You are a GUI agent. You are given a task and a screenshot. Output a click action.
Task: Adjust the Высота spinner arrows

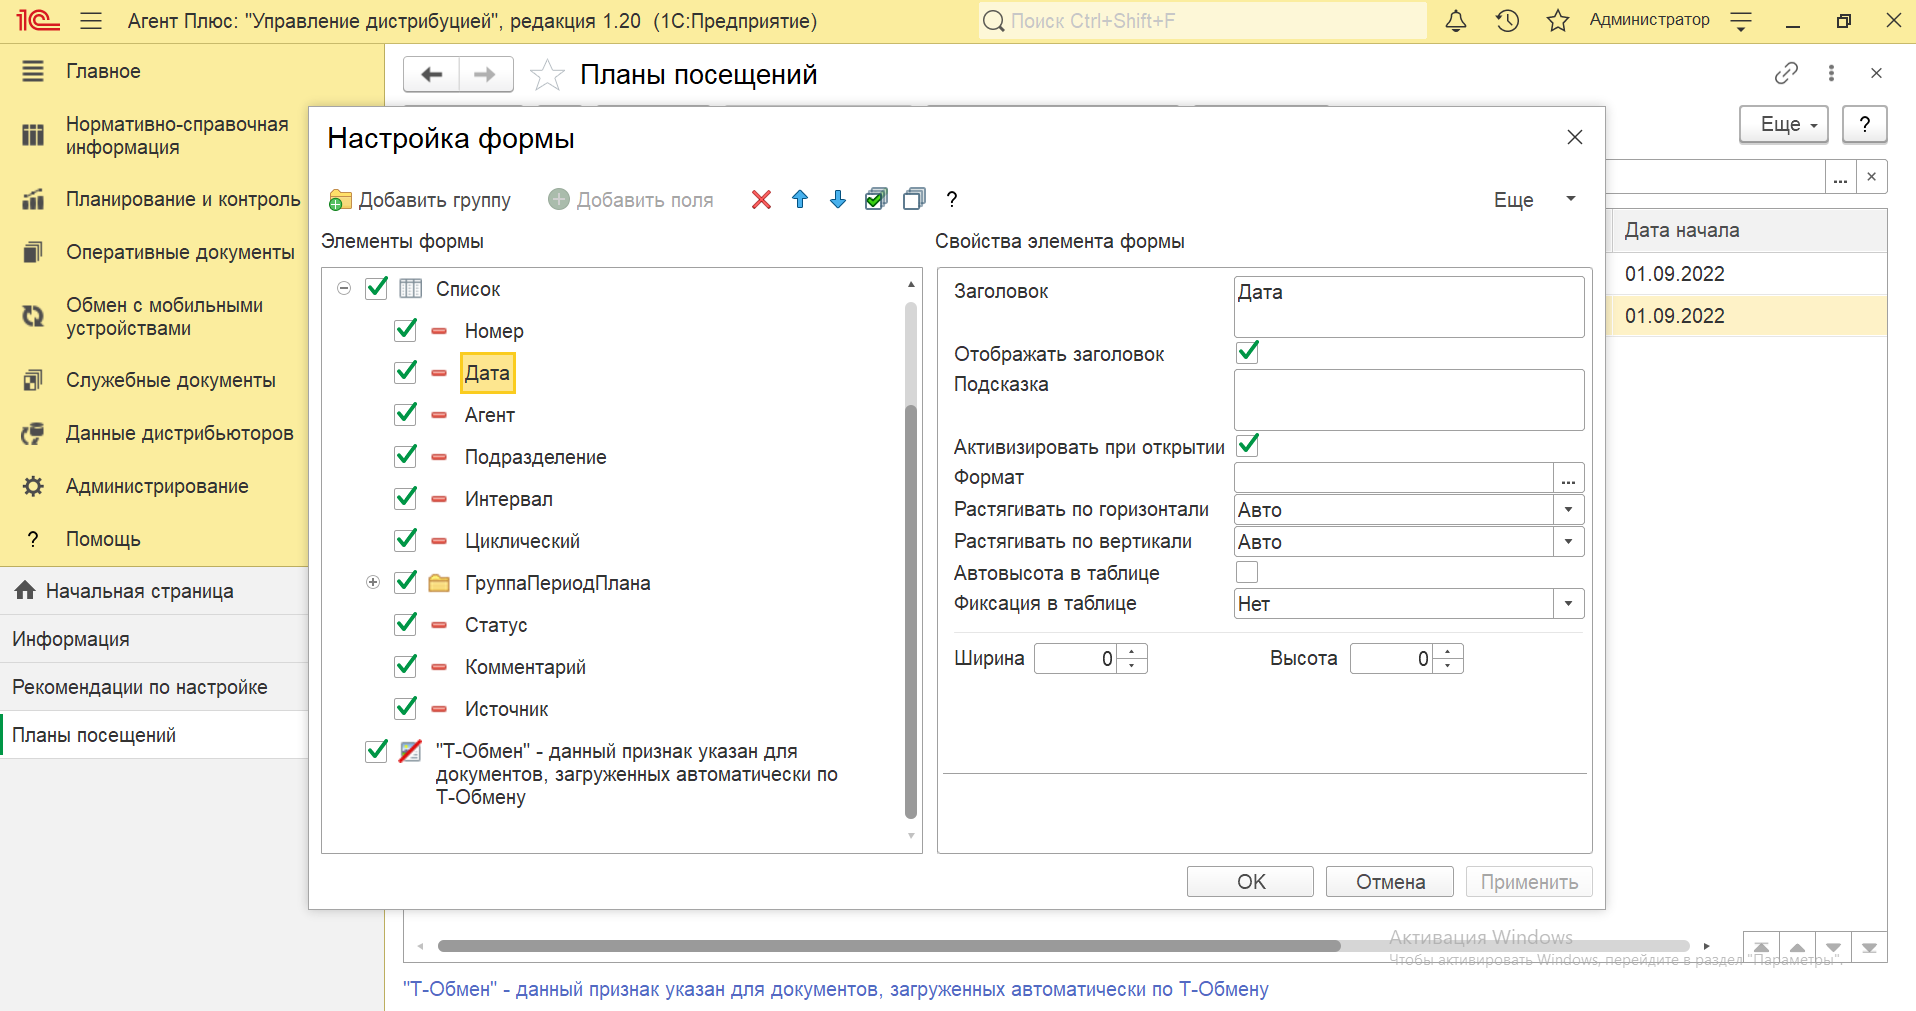point(1447,659)
